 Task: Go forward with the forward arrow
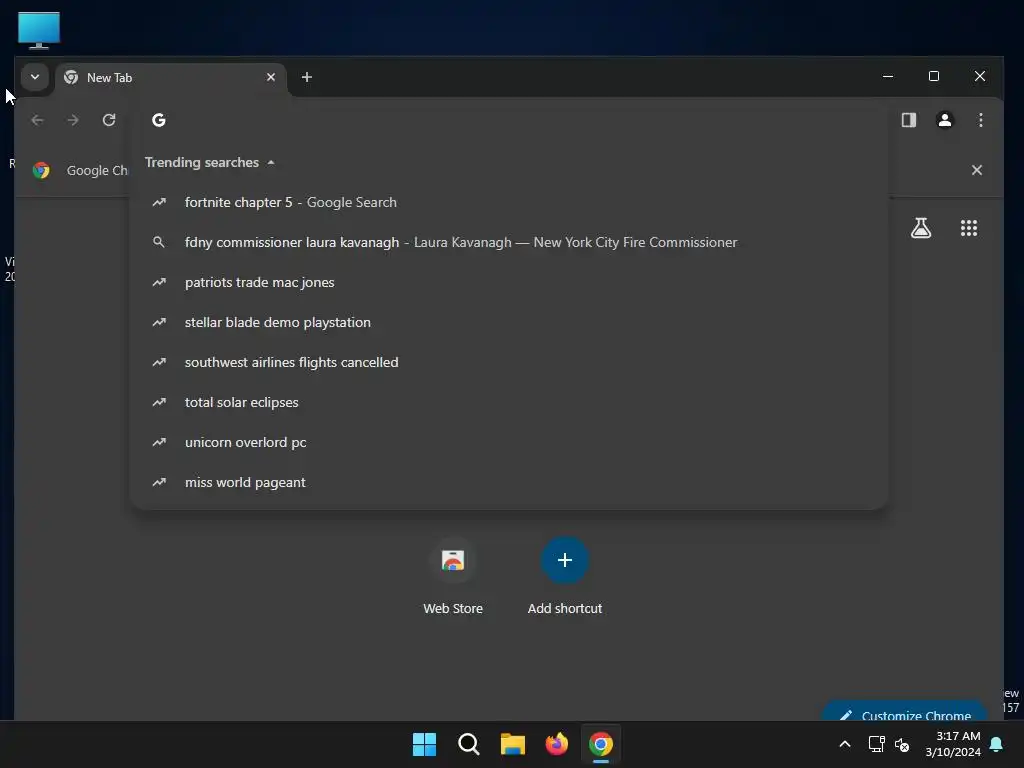click(73, 120)
